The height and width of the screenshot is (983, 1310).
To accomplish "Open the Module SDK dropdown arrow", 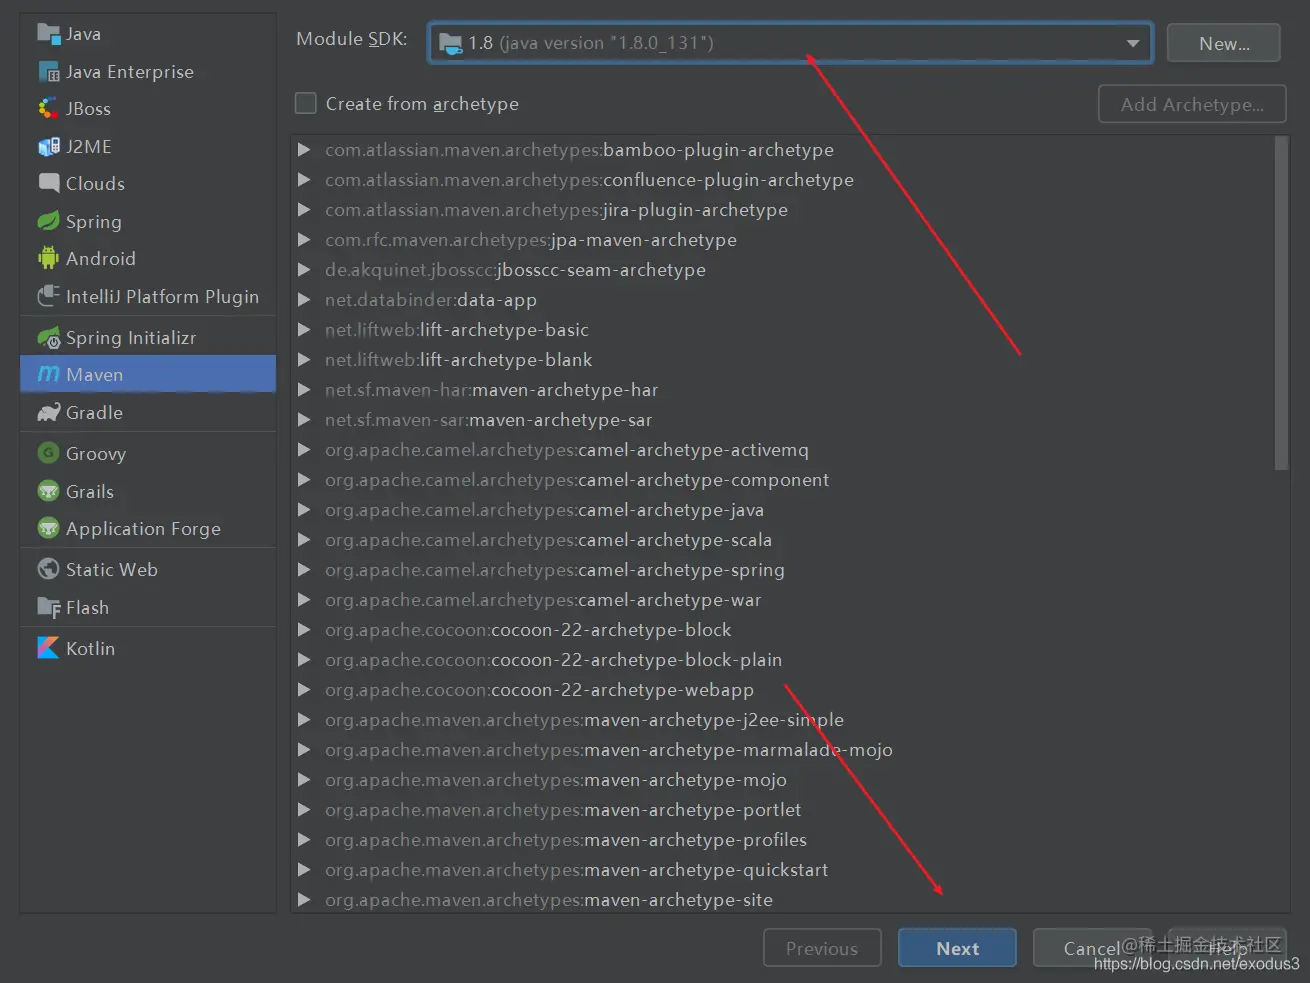I will tap(1132, 43).
